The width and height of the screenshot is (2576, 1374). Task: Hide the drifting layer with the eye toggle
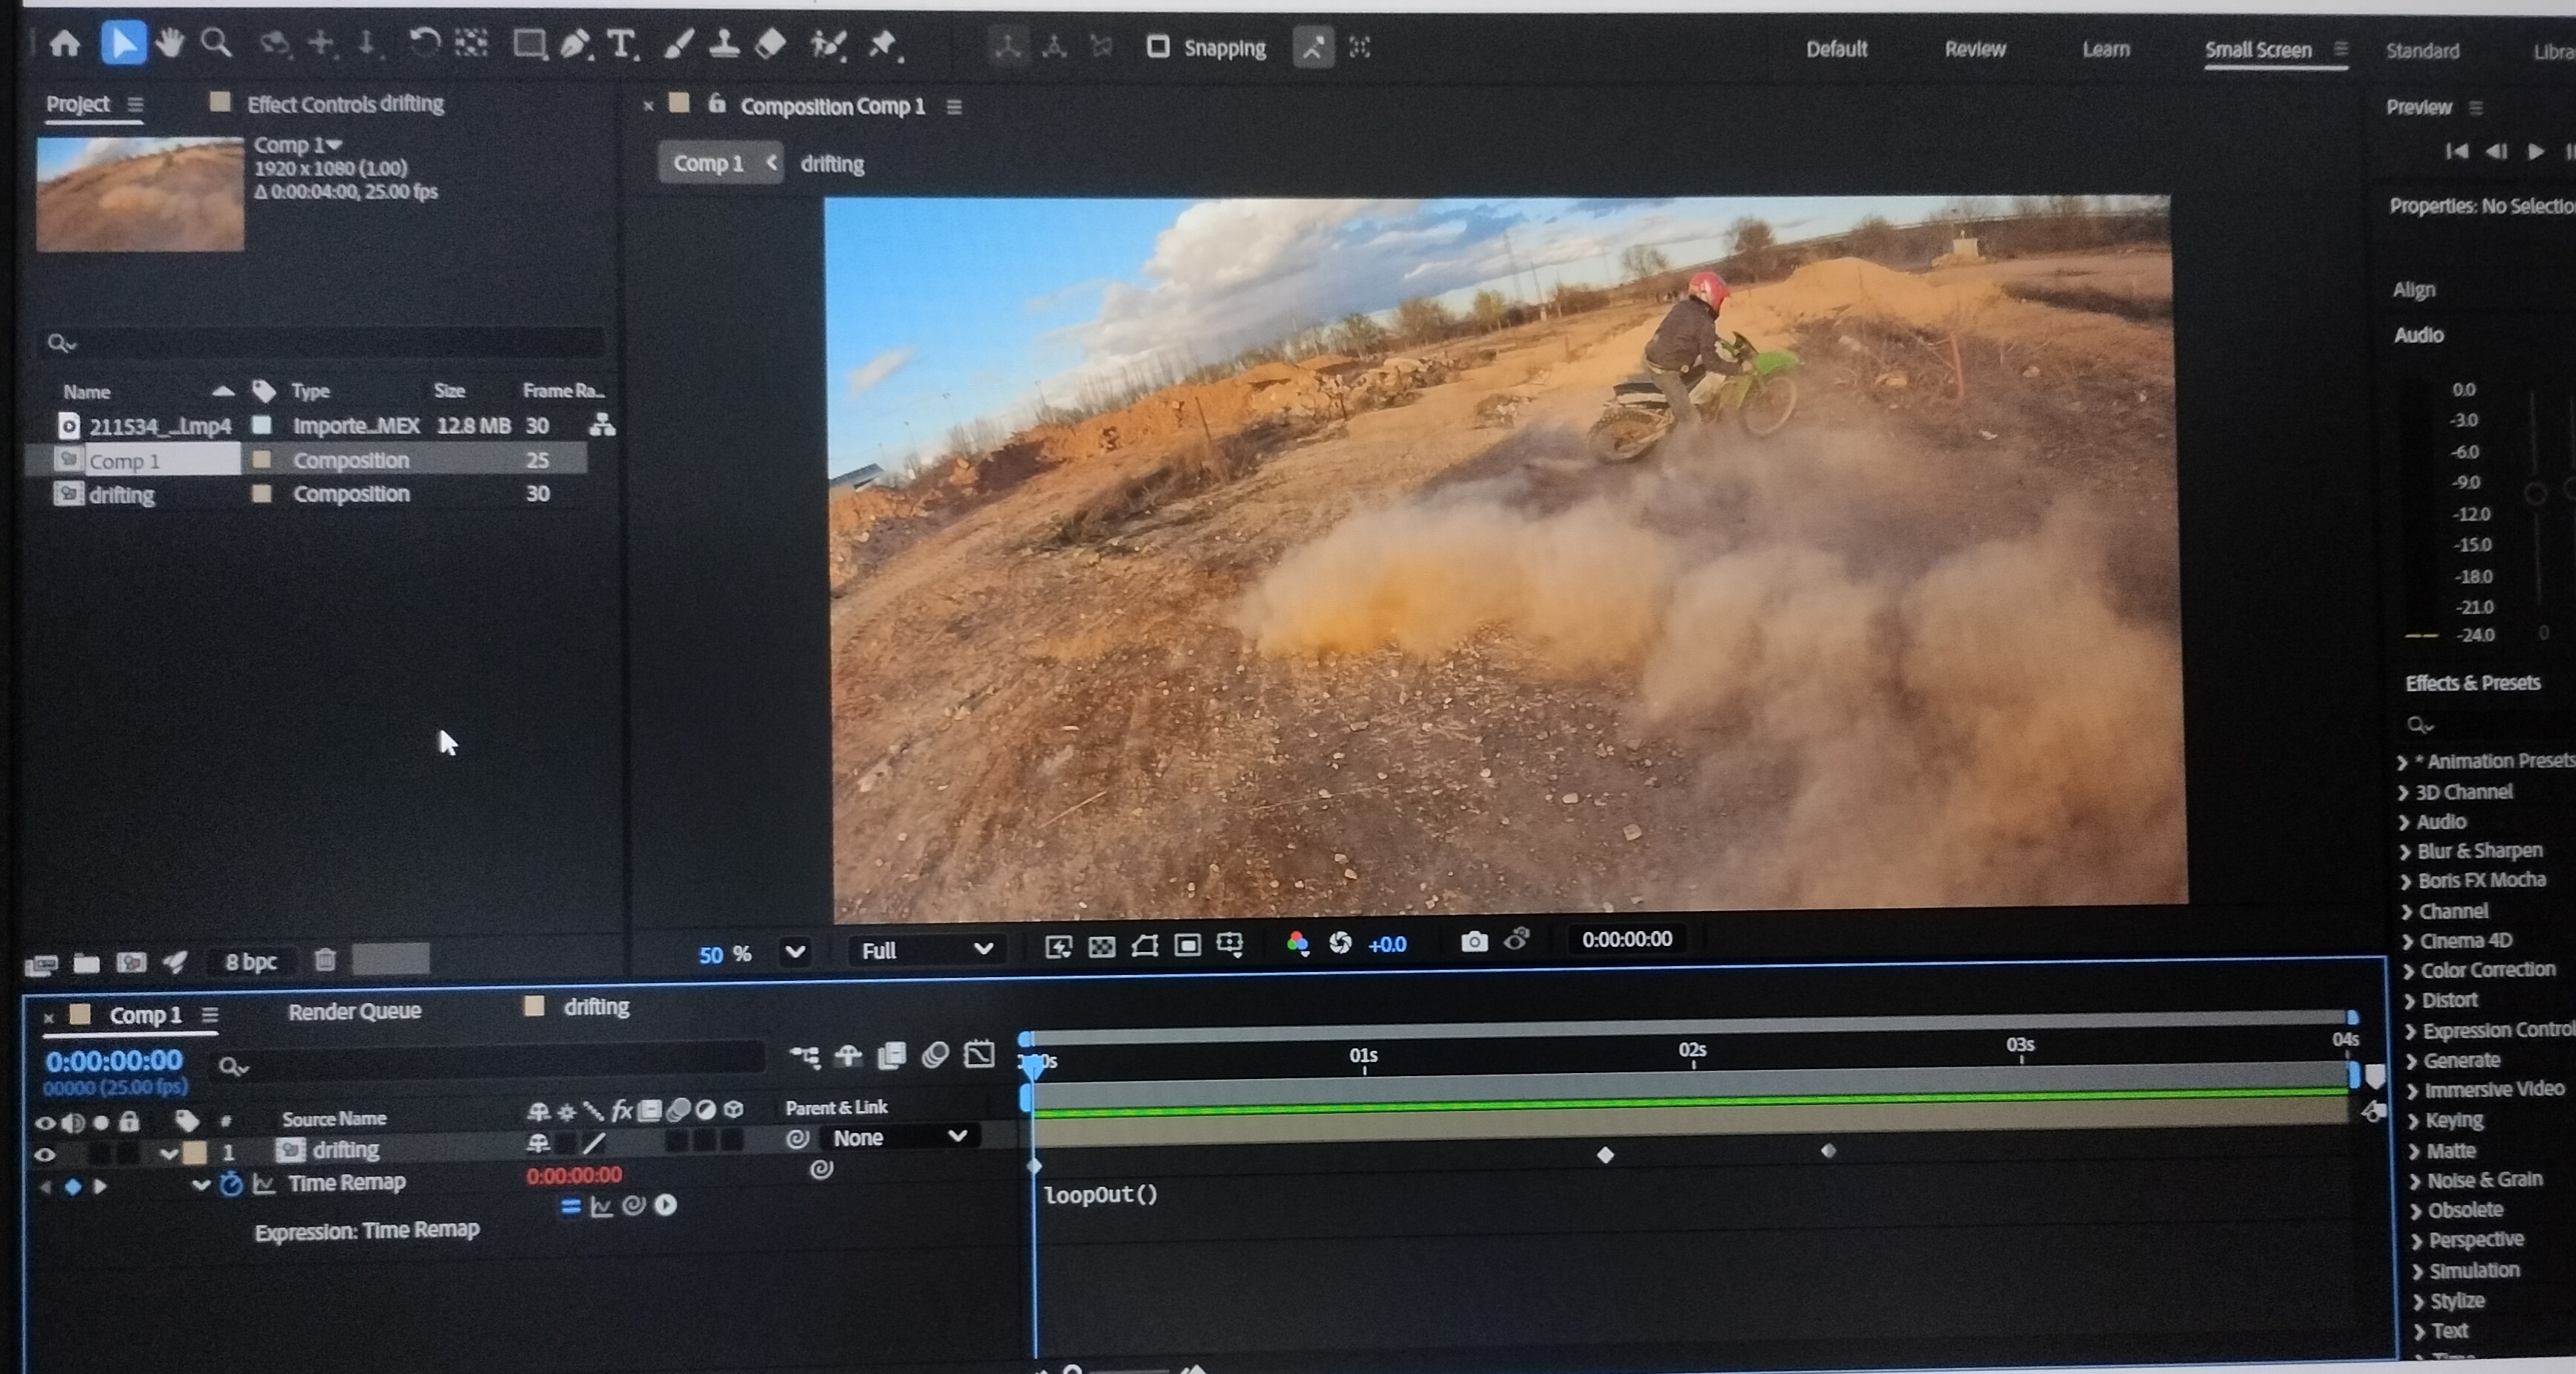(x=45, y=1154)
